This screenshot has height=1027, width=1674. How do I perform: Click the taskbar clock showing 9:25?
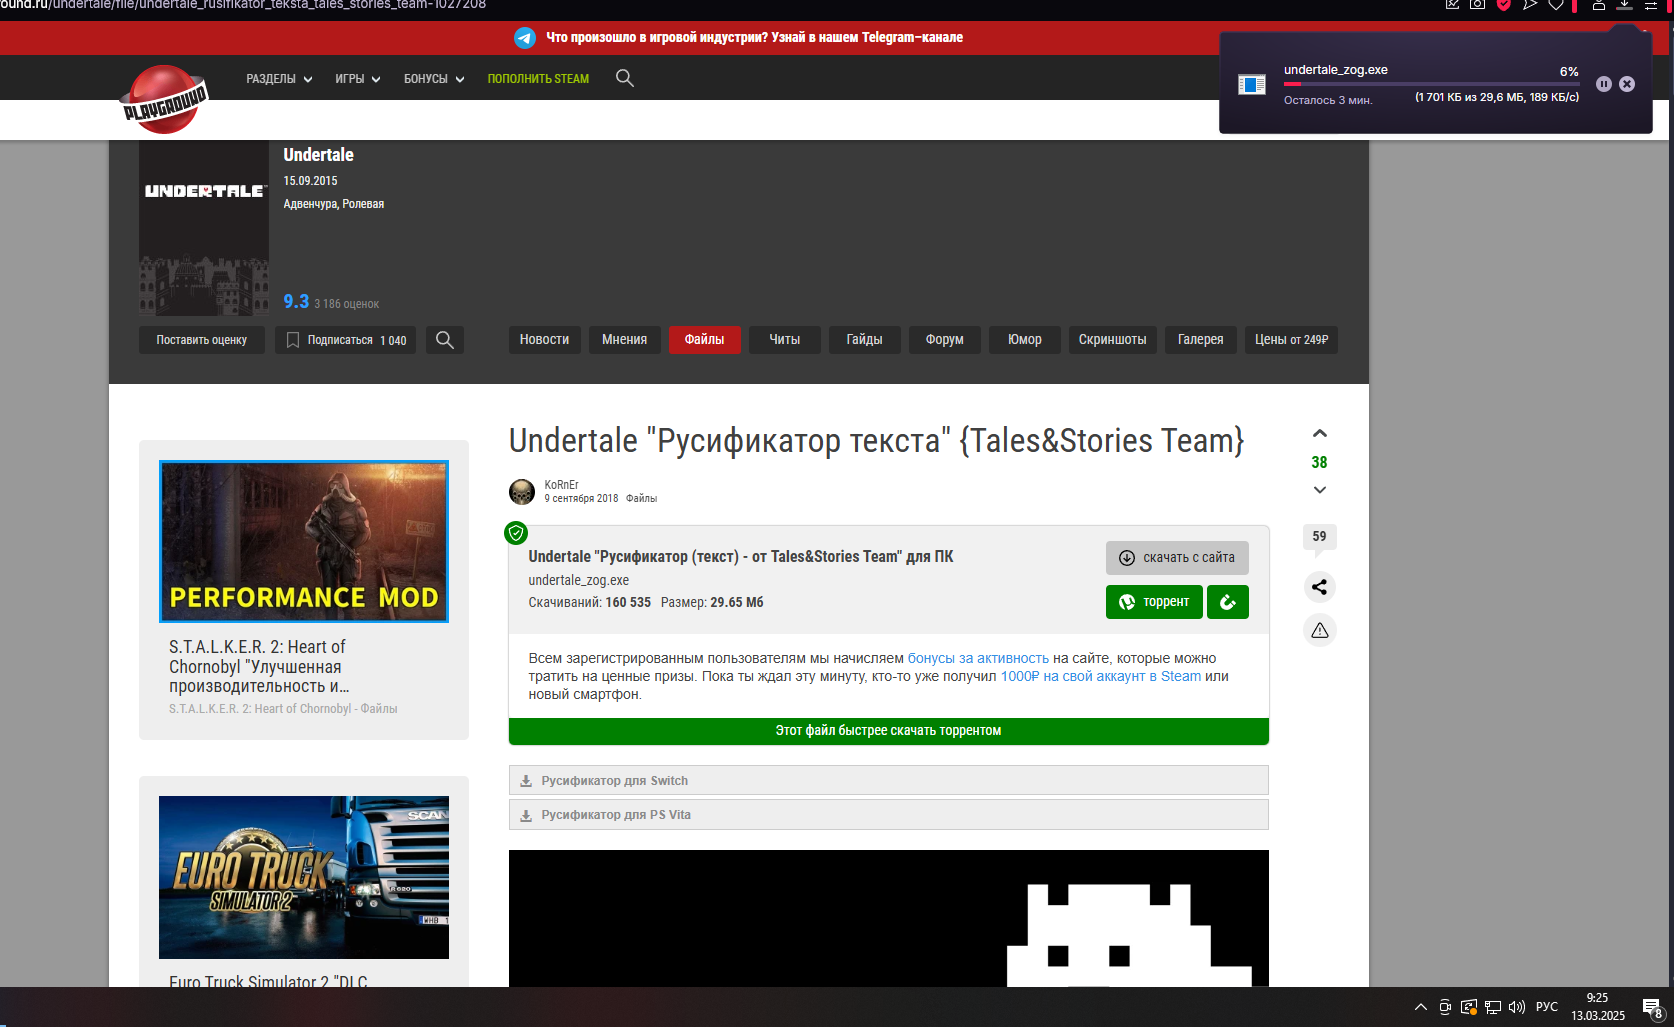tap(1598, 1007)
